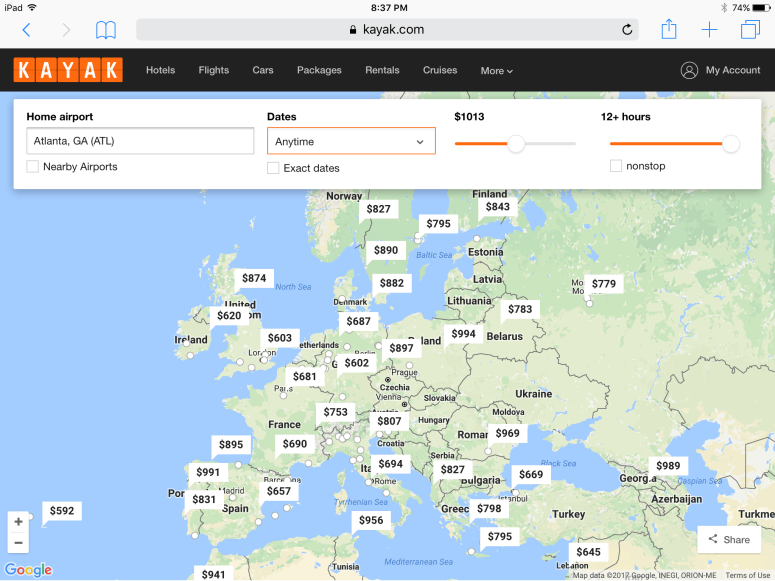Screen dimensions: 775x581
Task: Open the Cruises page
Action: (x=440, y=70)
